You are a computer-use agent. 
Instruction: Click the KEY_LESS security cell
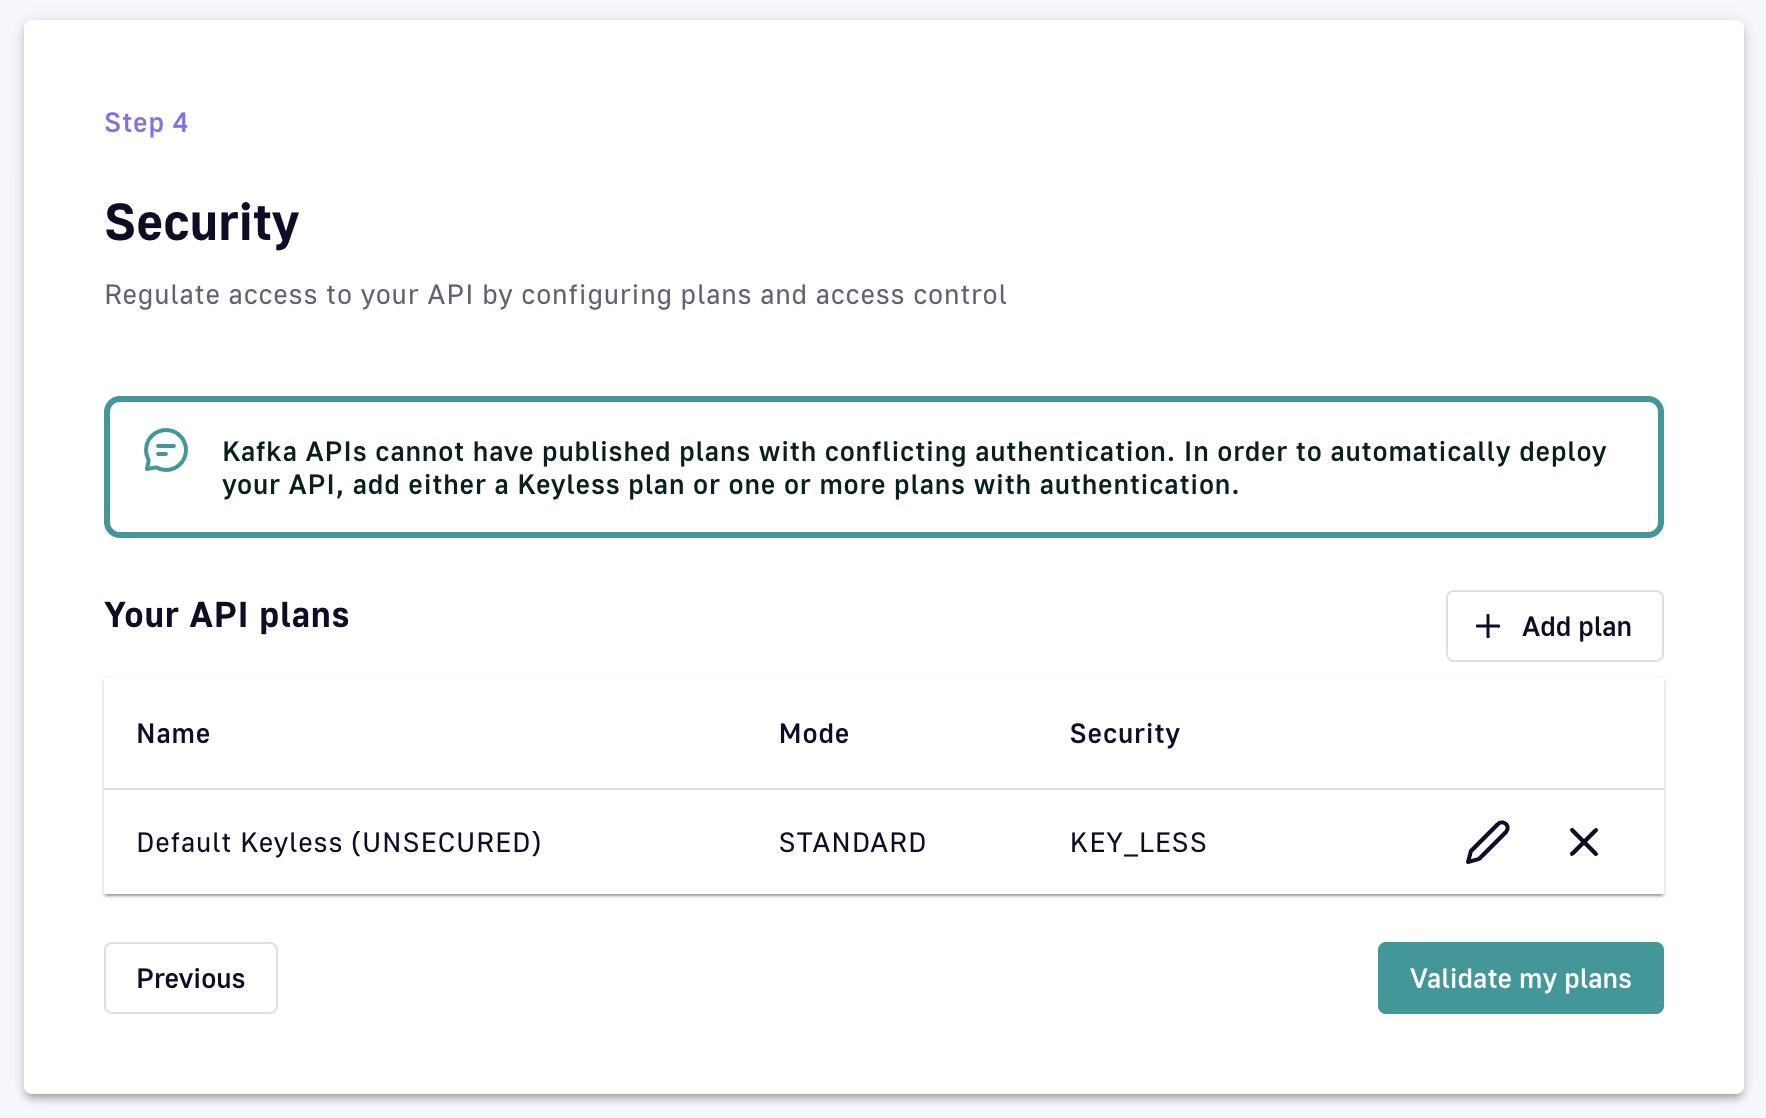1138,843
